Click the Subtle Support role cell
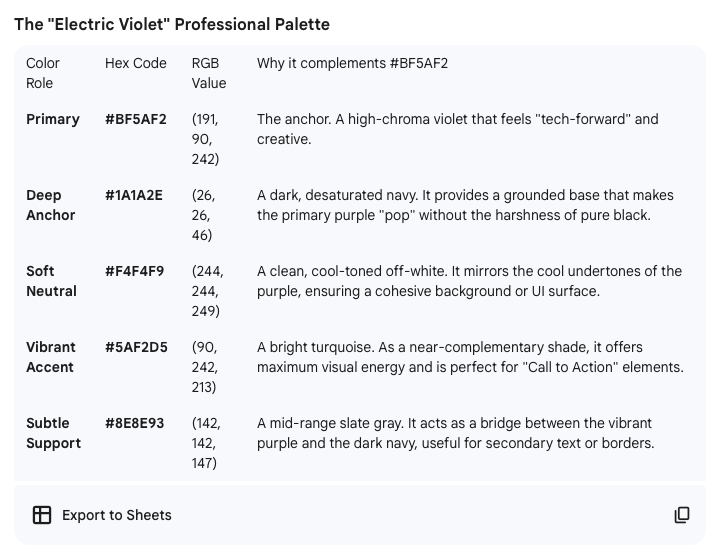 [53, 433]
